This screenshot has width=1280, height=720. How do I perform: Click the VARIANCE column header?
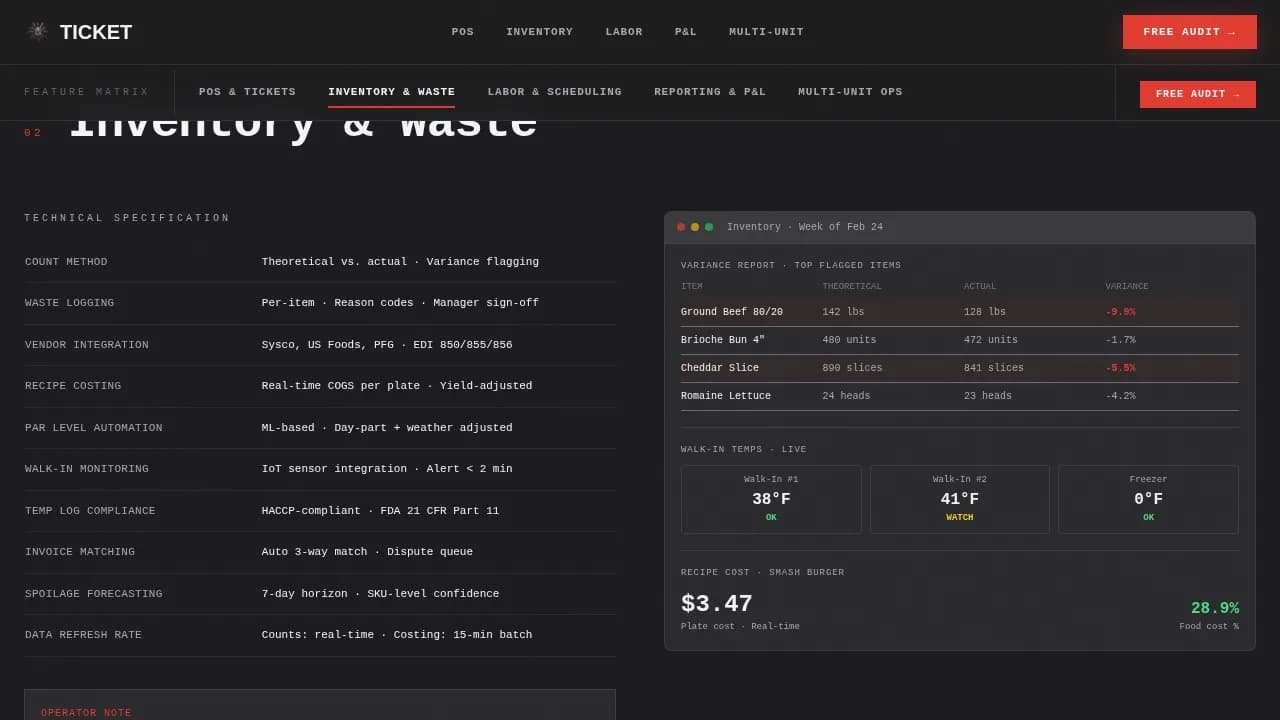coord(1127,287)
